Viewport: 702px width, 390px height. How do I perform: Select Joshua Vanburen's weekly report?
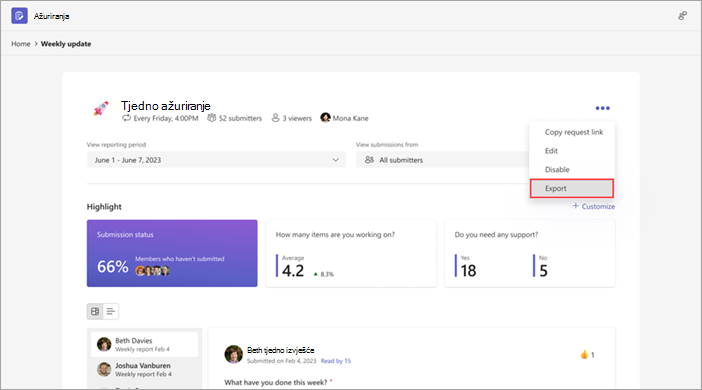tap(144, 369)
